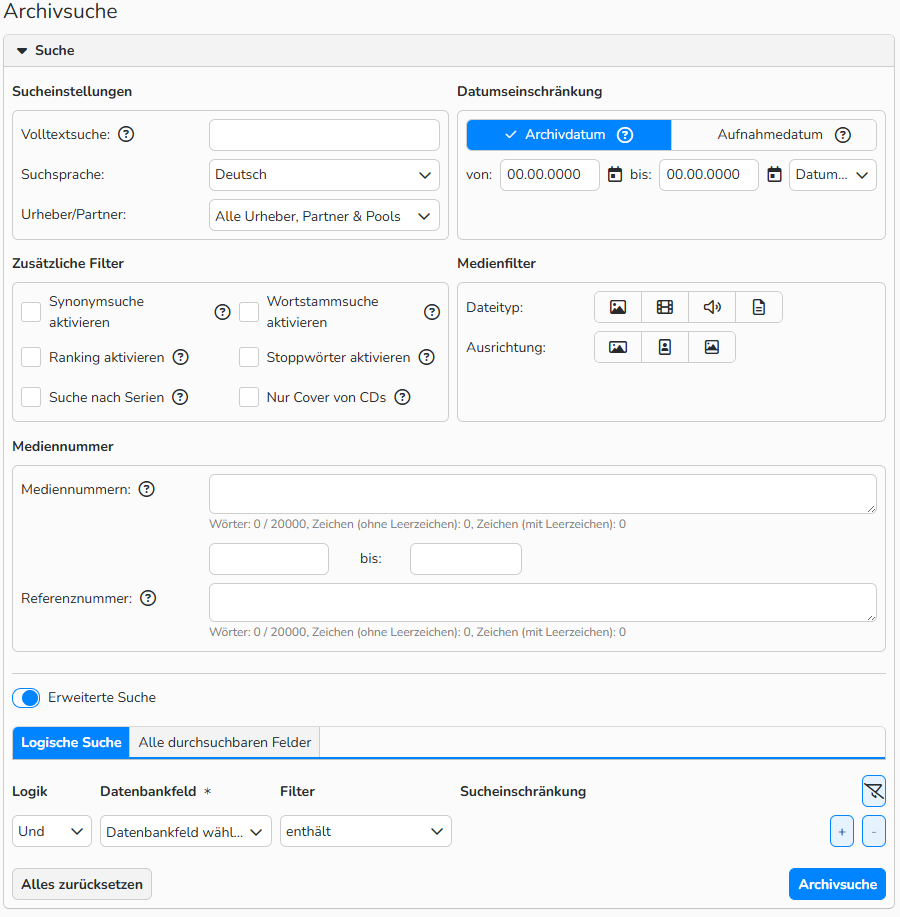Show help for Wortstammsuche aktivieren

[432, 312]
